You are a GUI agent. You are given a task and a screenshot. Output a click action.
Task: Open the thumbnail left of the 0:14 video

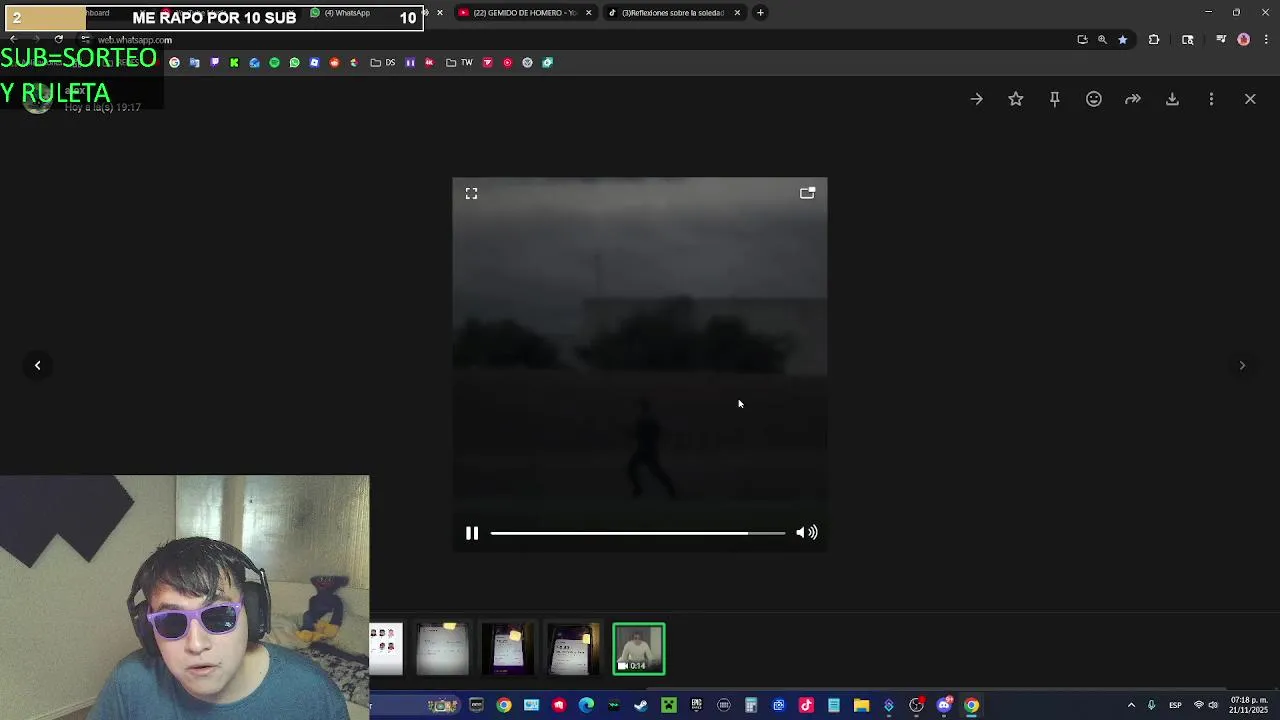[x=573, y=649]
